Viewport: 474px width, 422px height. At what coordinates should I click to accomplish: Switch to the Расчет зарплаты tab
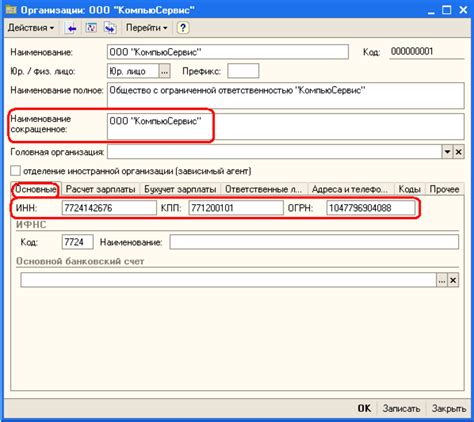[x=100, y=189]
